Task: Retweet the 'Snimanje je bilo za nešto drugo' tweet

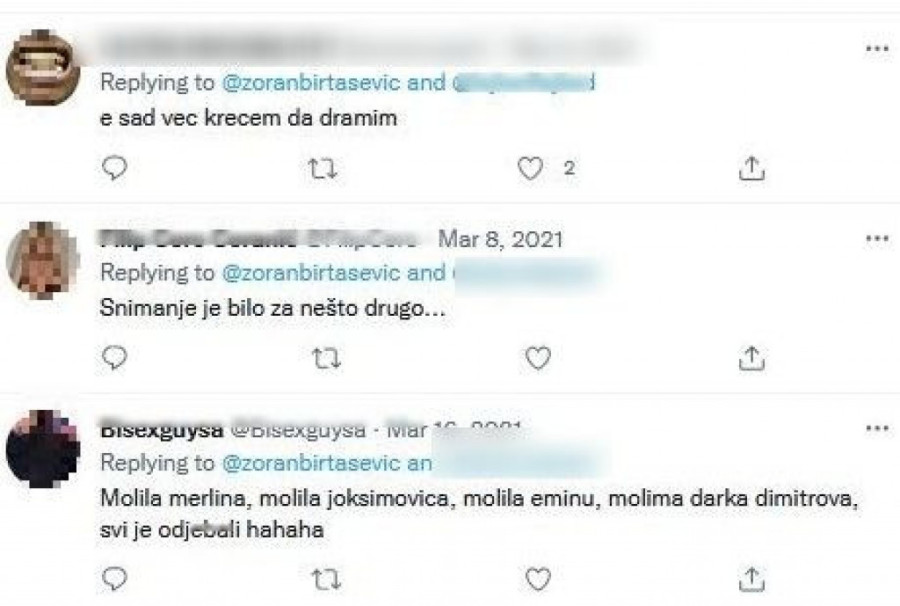Action: tap(326, 359)
